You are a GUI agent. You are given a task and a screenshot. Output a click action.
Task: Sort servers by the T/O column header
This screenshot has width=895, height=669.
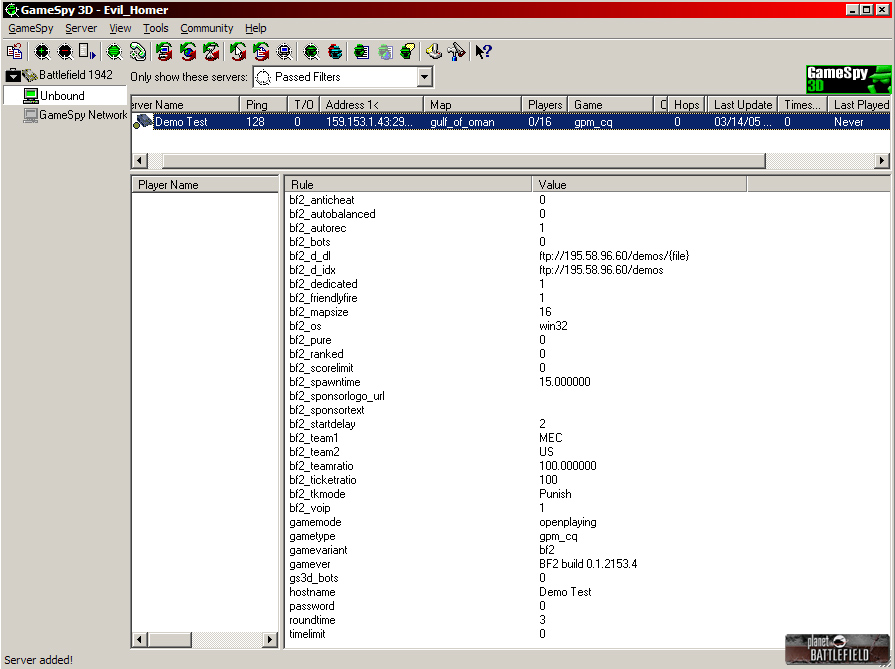(303, 104)
